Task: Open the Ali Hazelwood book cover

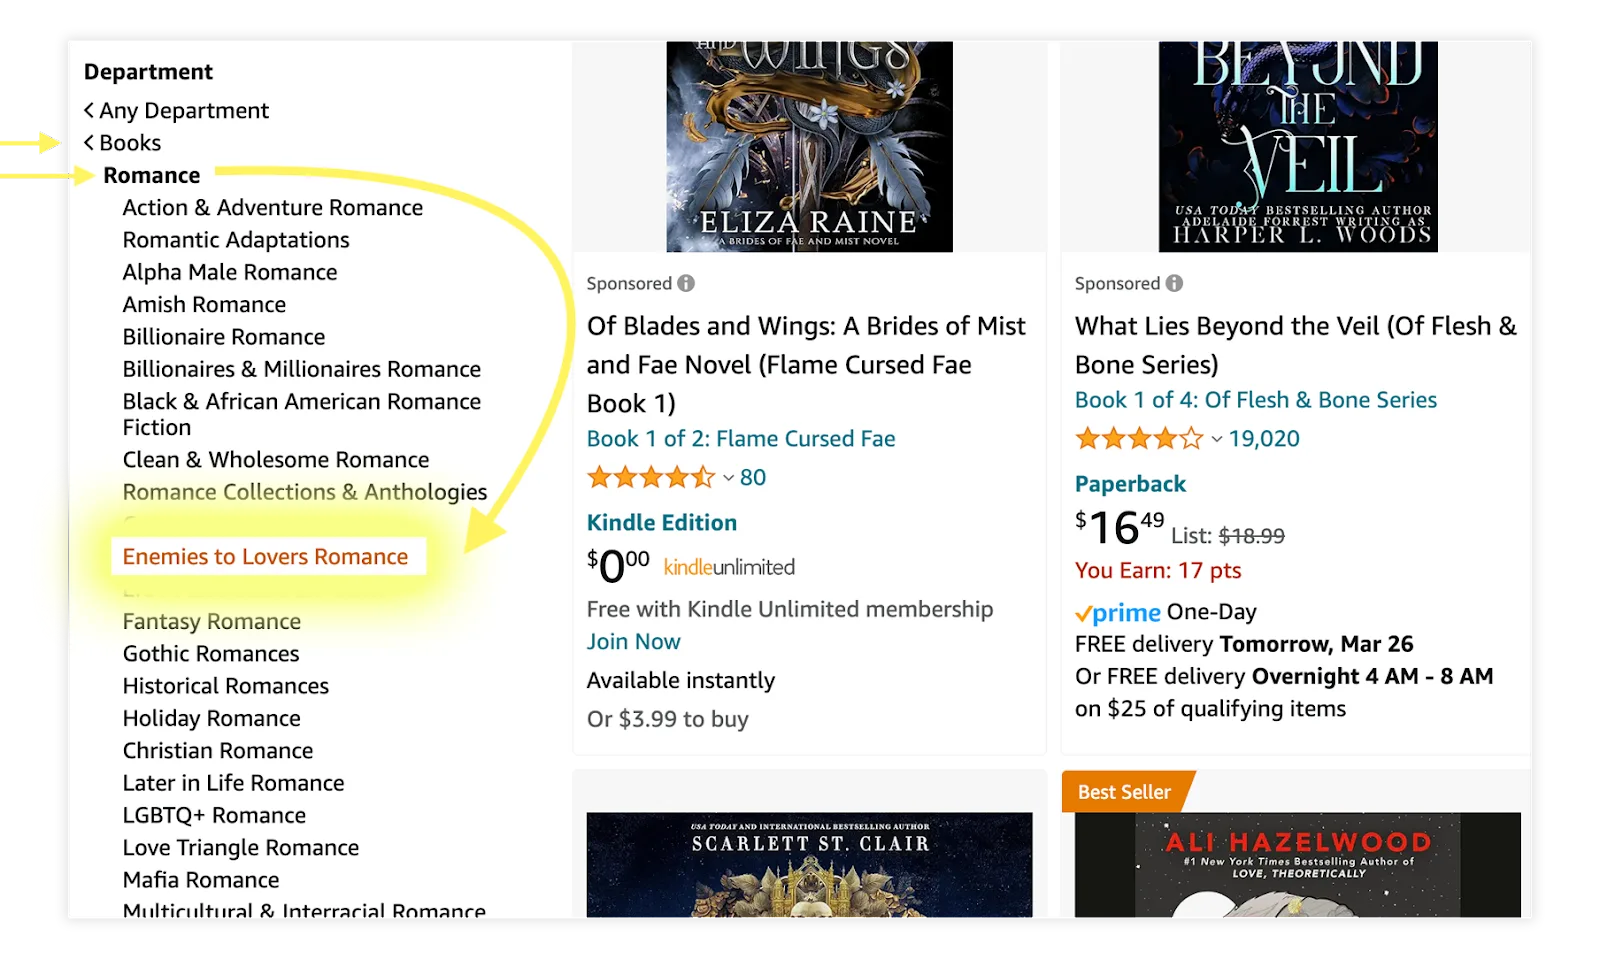Action: coord(1298,865)
